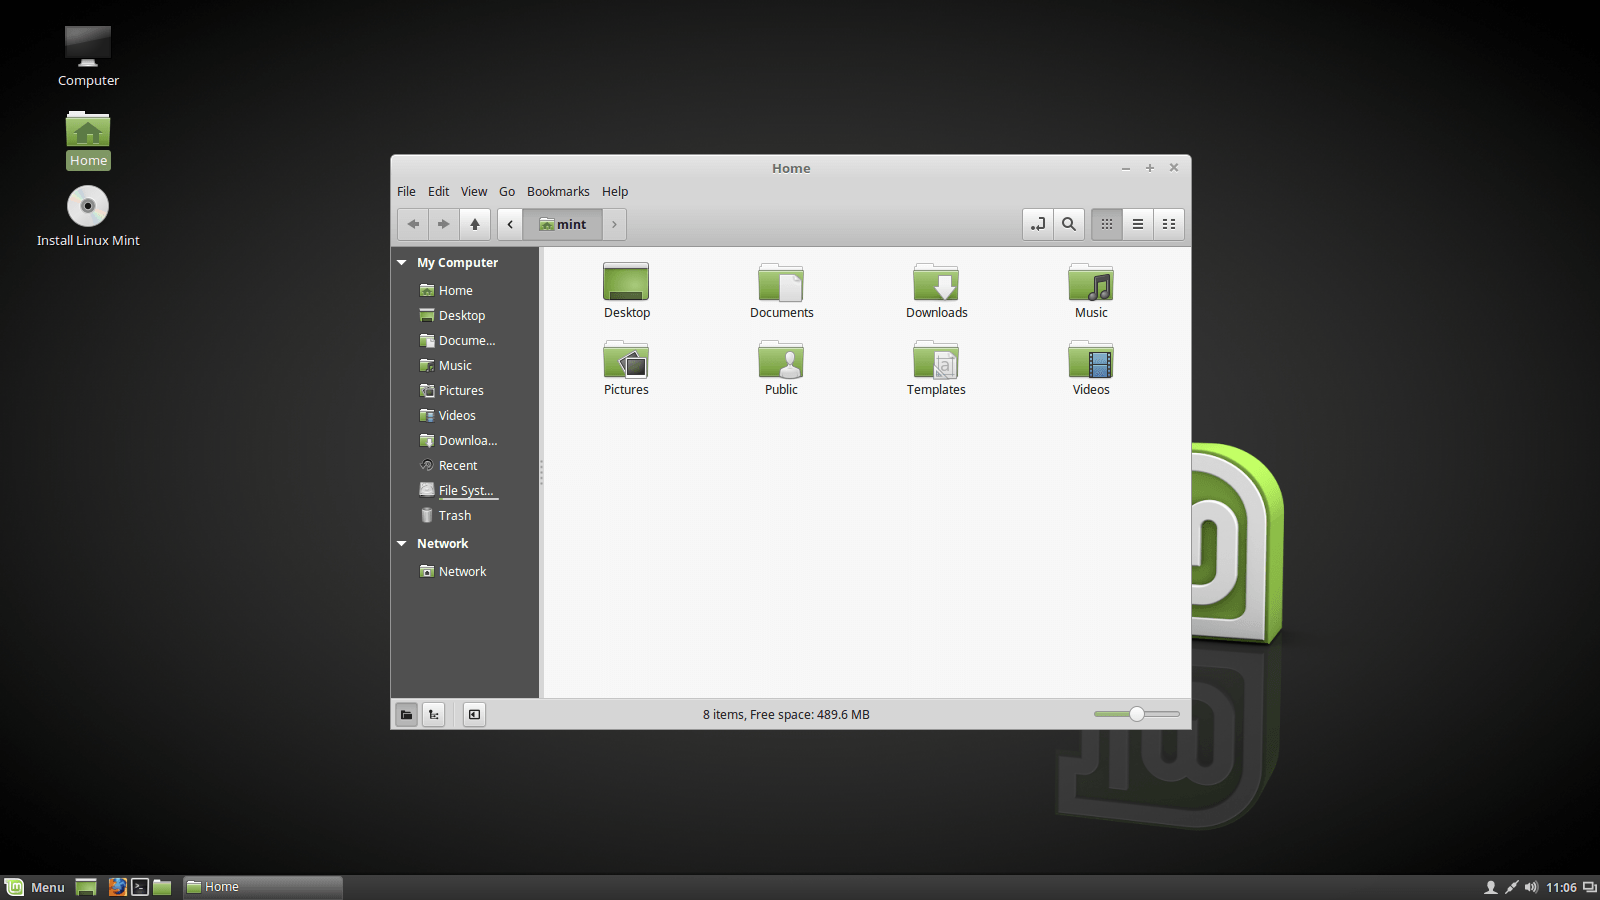Open the Mint Menu button
This screenshot has height=900, width=1600.
pos(36,887)
